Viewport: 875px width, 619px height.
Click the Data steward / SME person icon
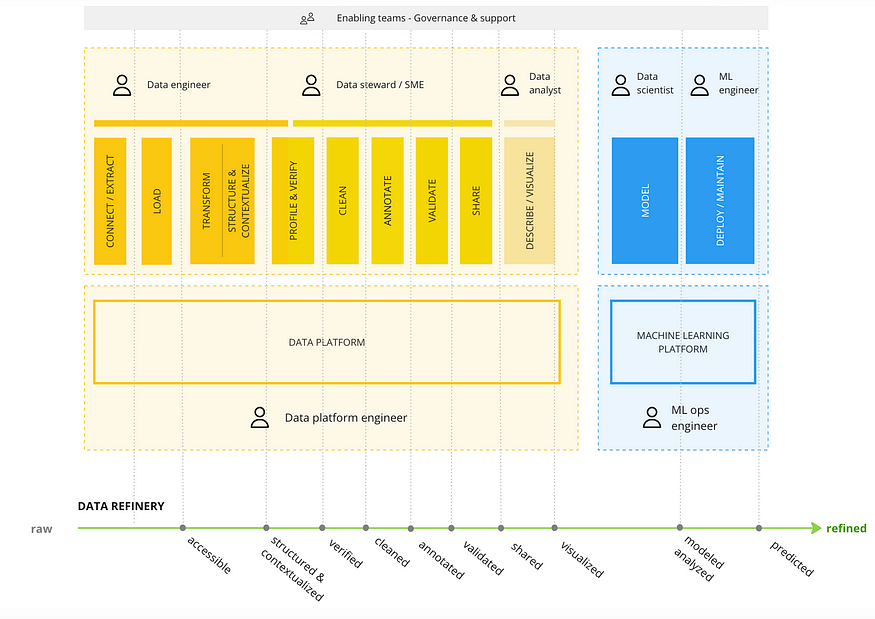[x=311, y=85]
